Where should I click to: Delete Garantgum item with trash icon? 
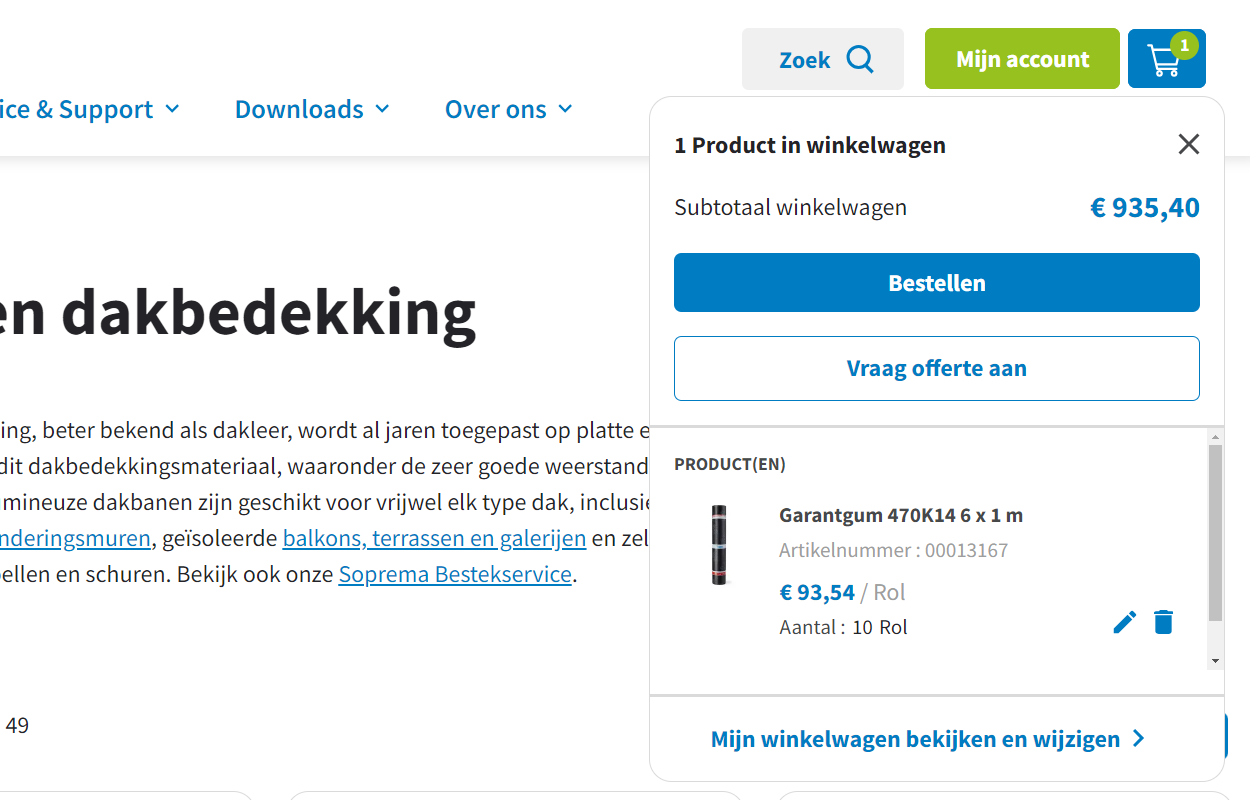[x=1163, y=622]
